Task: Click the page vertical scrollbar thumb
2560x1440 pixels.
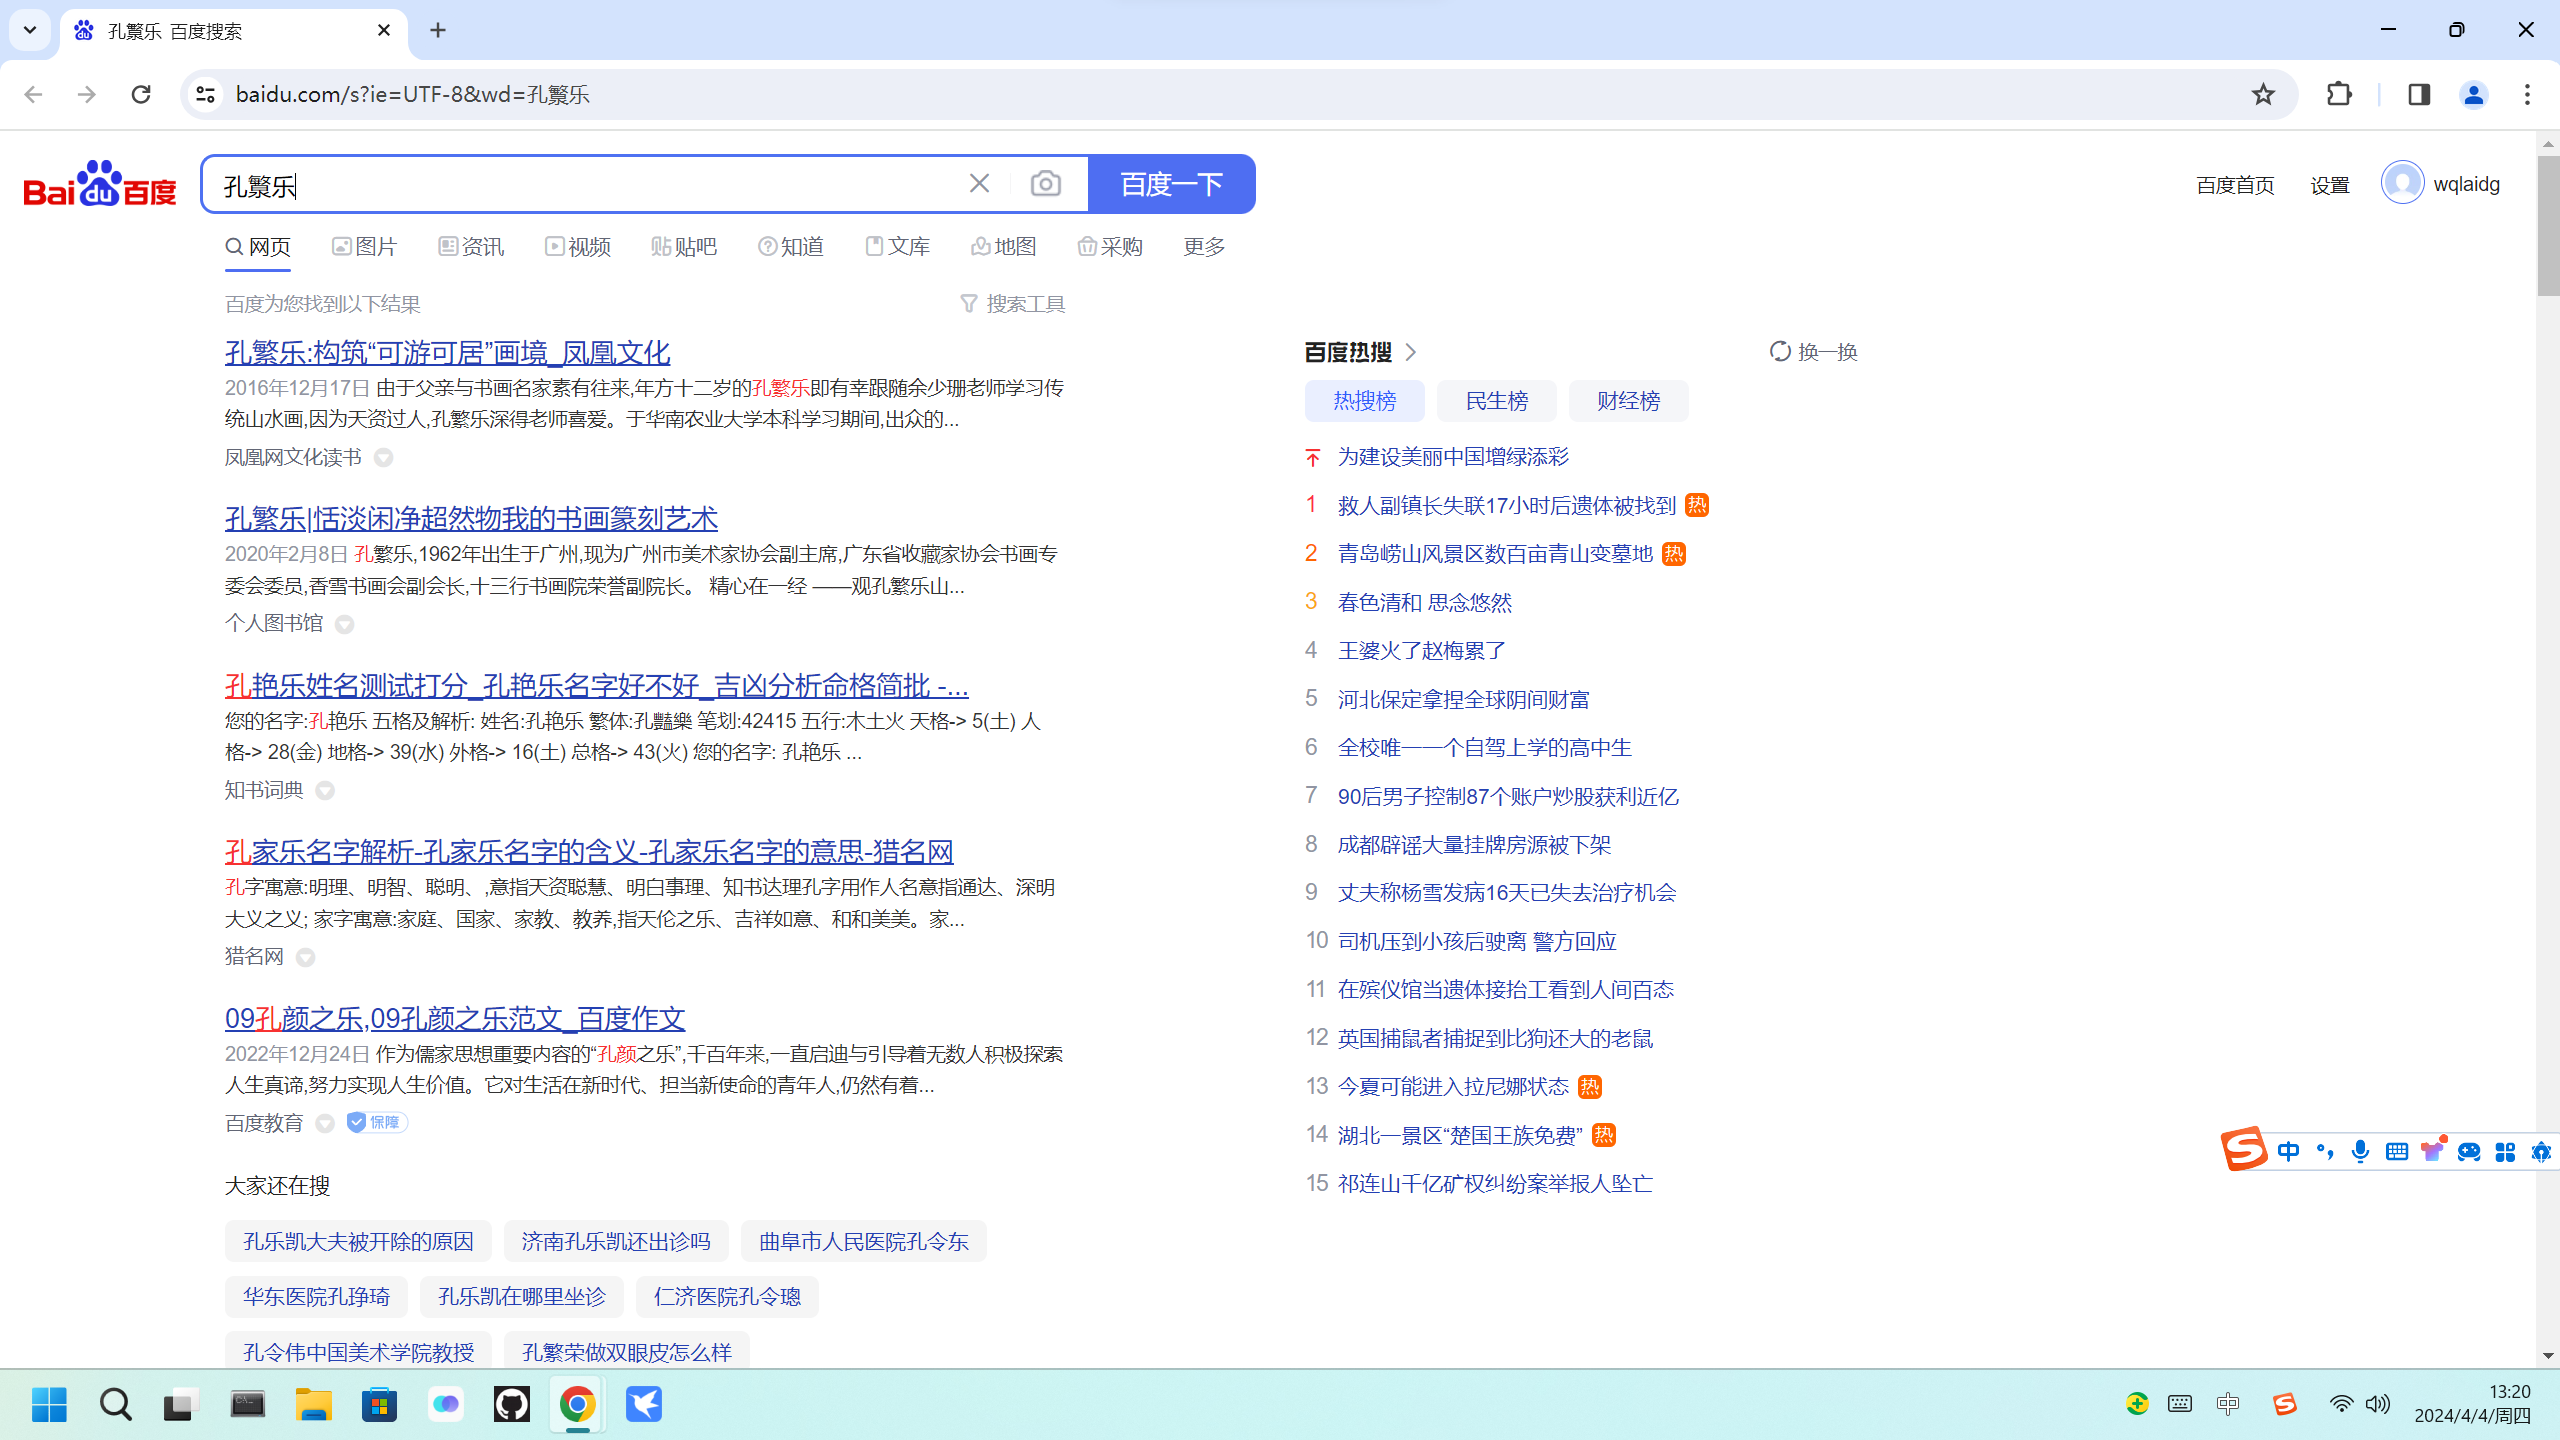Action: coord(2547,225)
